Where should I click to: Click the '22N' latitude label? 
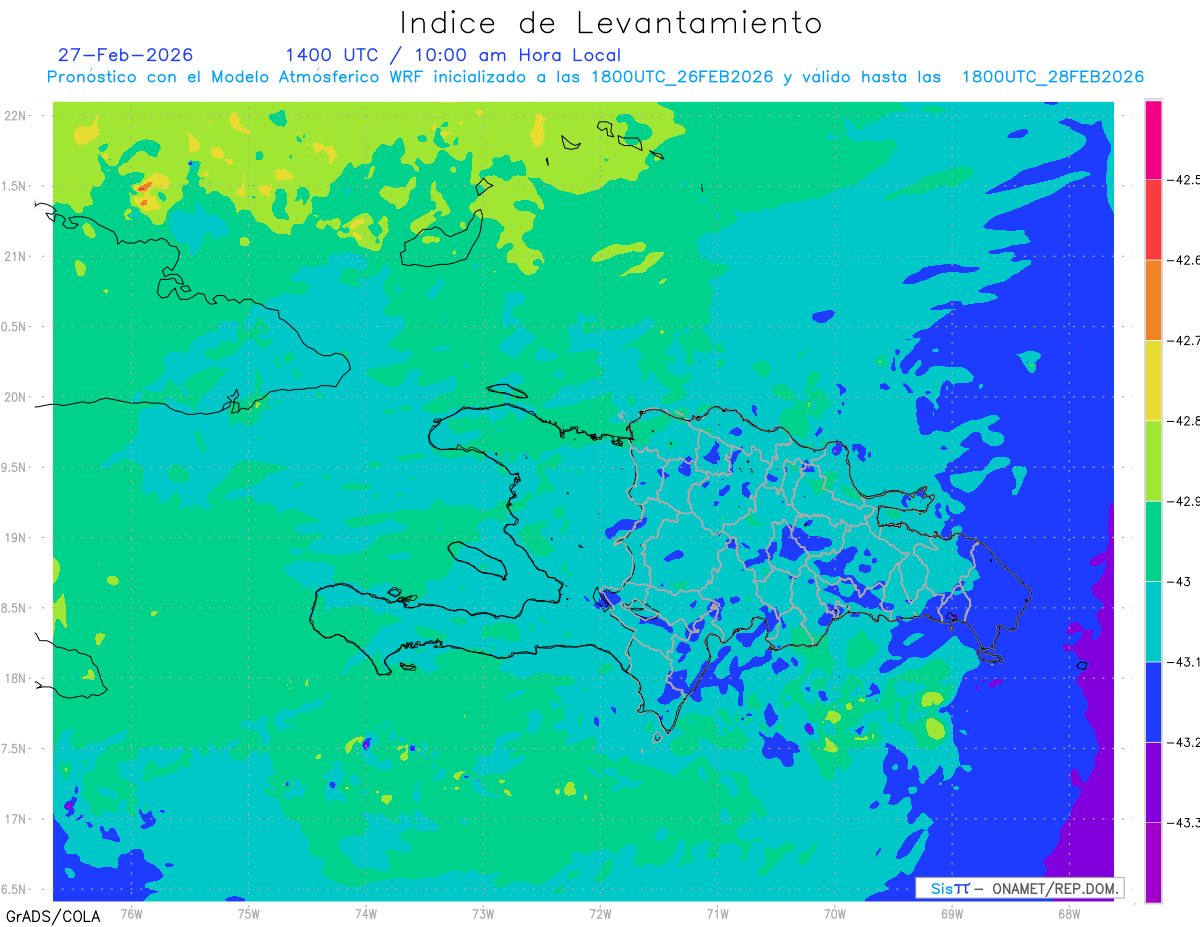click(15, 115)
